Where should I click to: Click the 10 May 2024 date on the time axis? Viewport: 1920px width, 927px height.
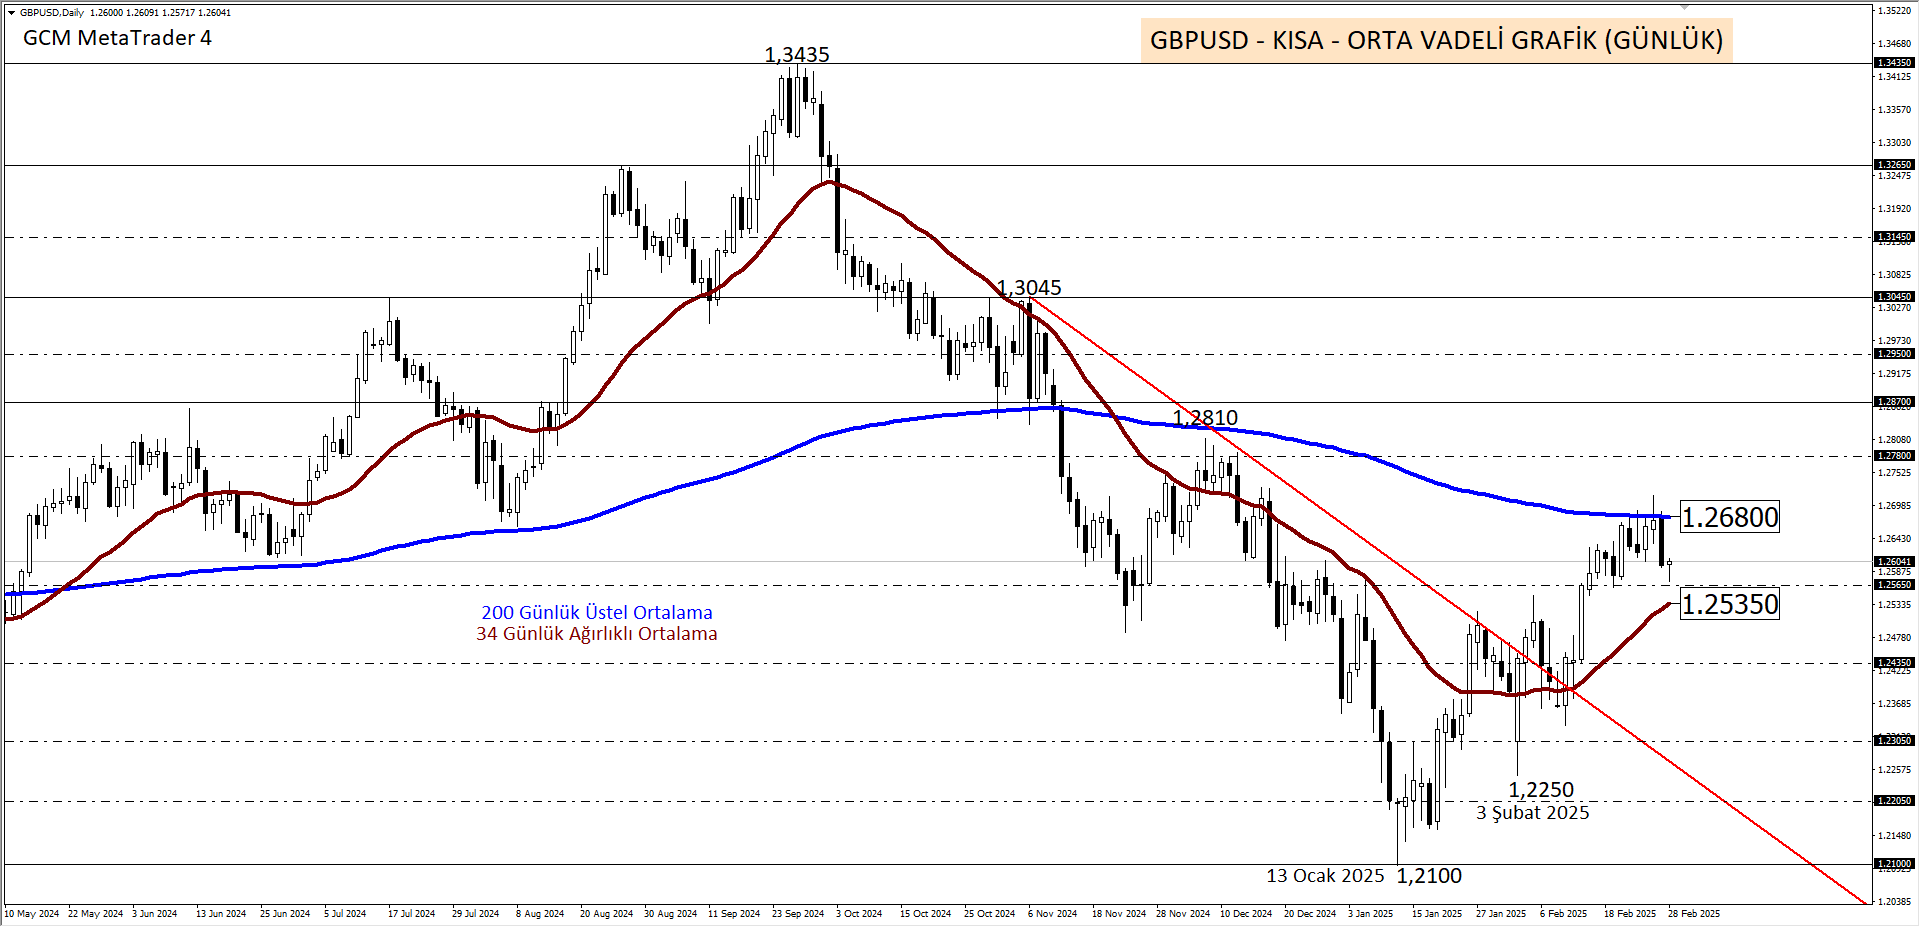32,914
